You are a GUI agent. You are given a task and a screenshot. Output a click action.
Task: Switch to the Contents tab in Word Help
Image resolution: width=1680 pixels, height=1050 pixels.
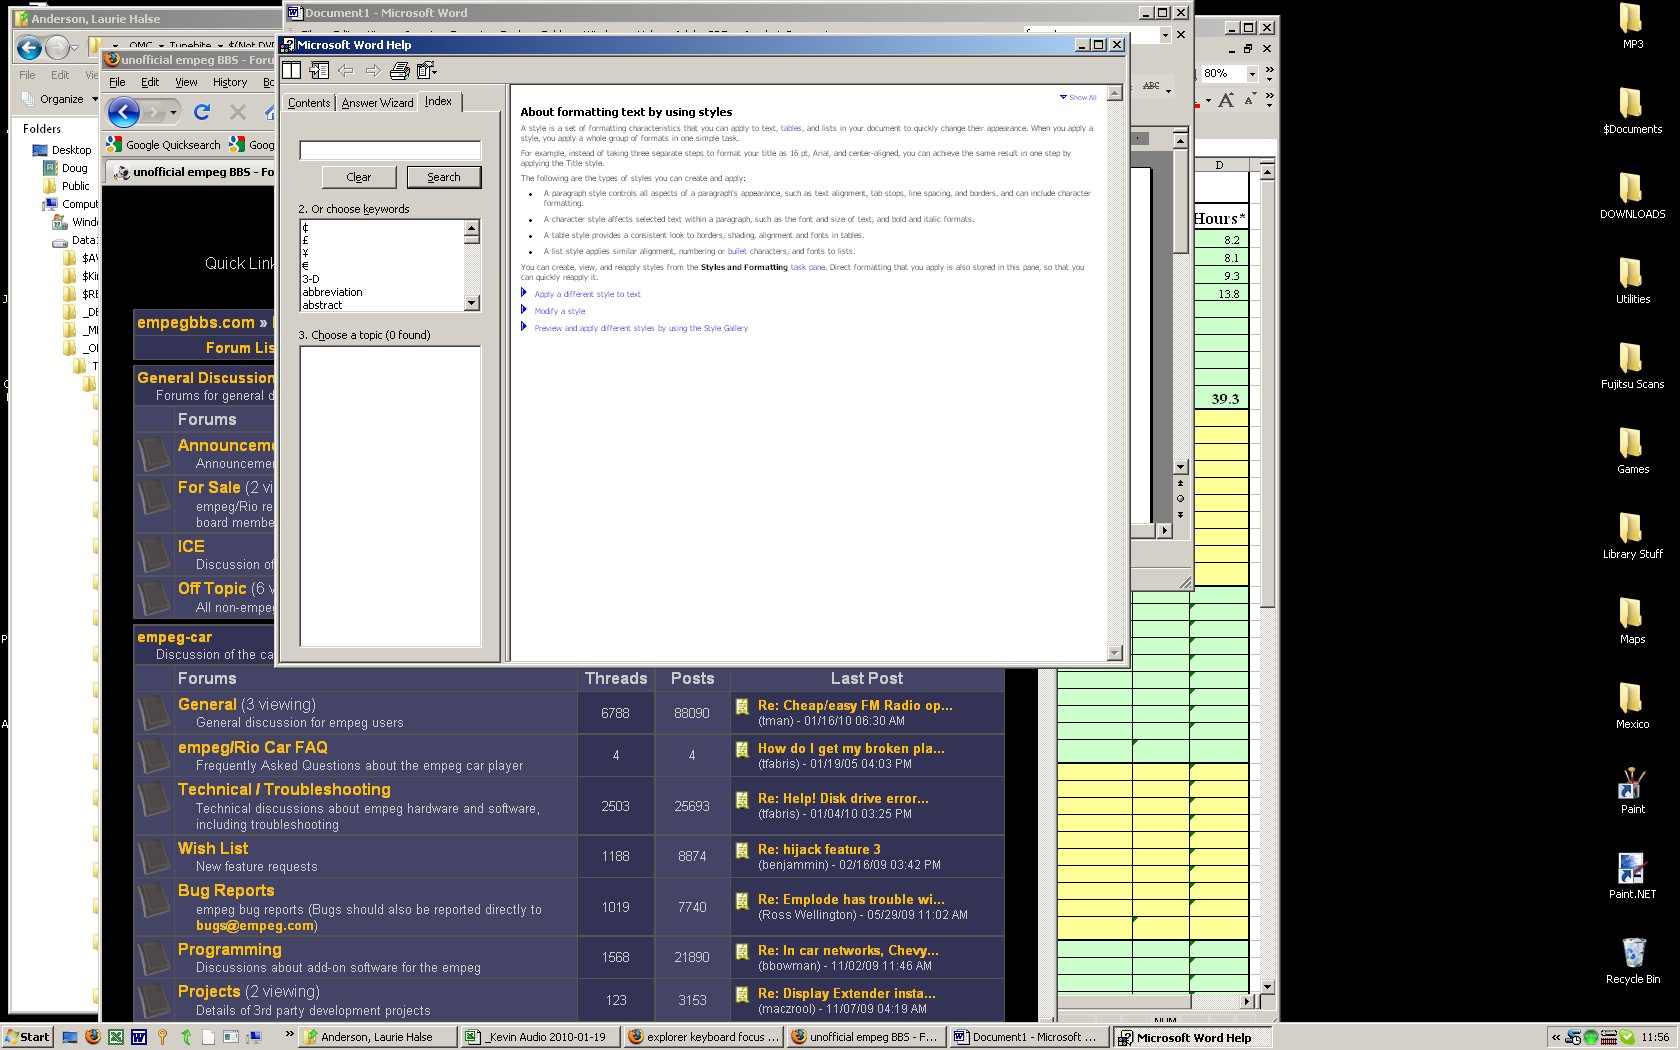(x=309, y=103)
